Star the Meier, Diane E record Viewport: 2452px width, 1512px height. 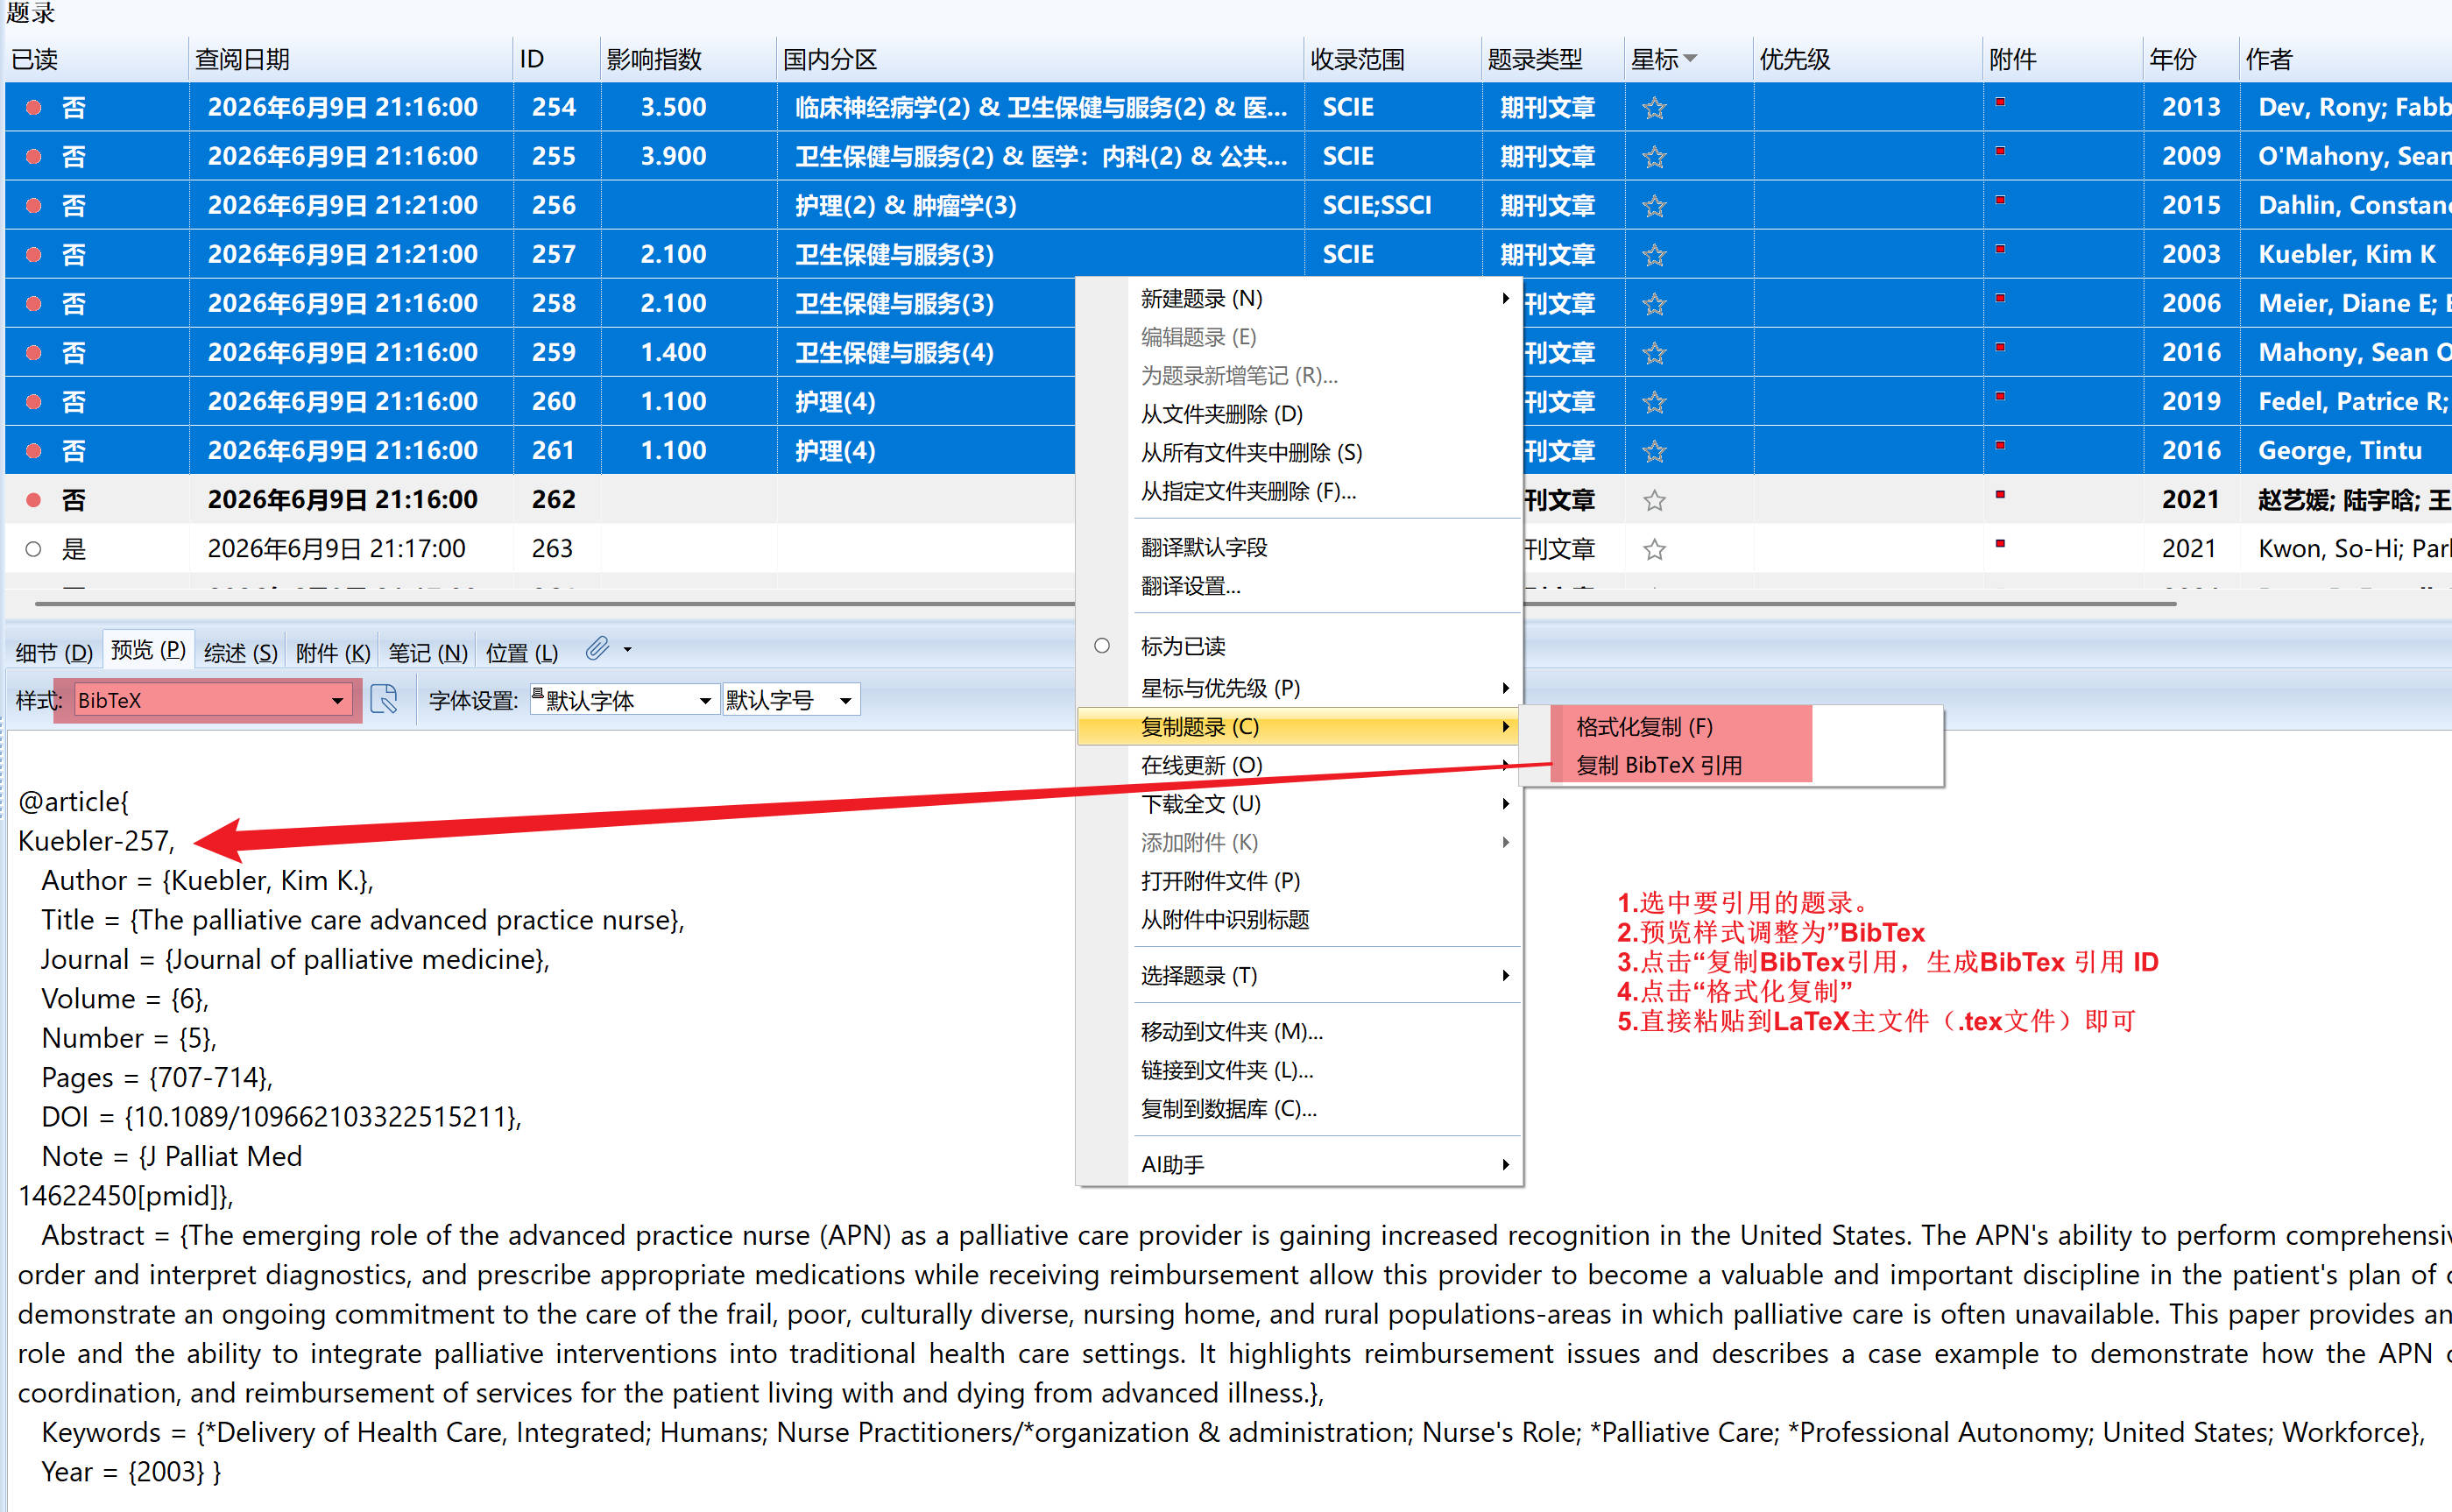(1654, 304)
